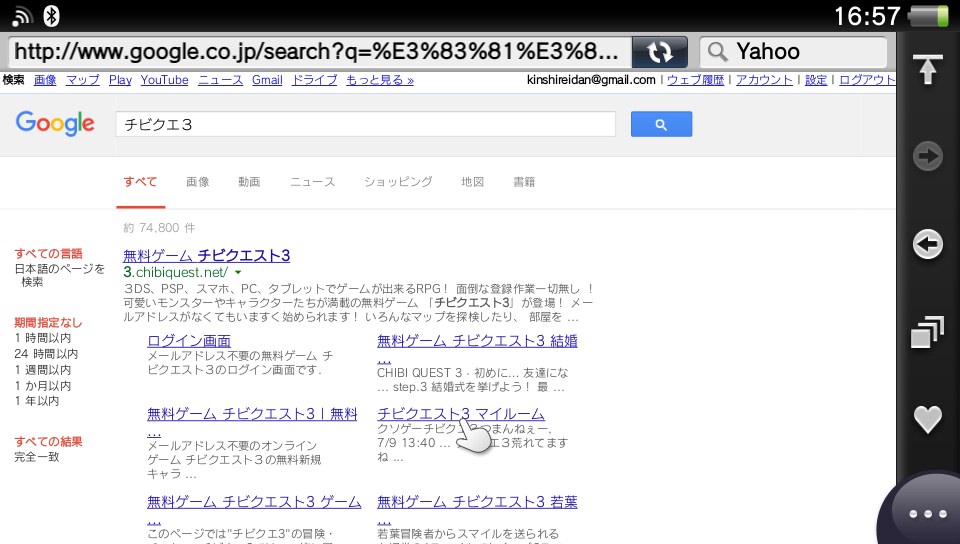Click the 約 74,800 件 result count
This screenshot has height=544, width=960.
tap(159, 228)
